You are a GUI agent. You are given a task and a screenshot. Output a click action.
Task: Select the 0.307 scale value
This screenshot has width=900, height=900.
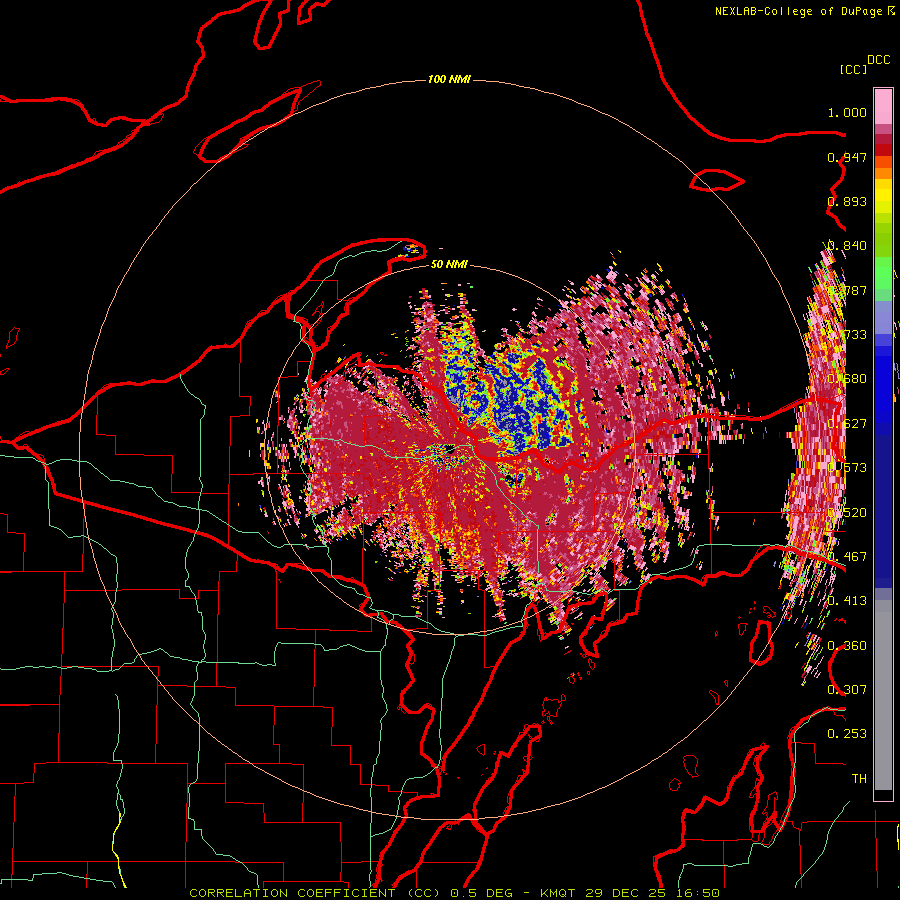(x=847, y=689)
